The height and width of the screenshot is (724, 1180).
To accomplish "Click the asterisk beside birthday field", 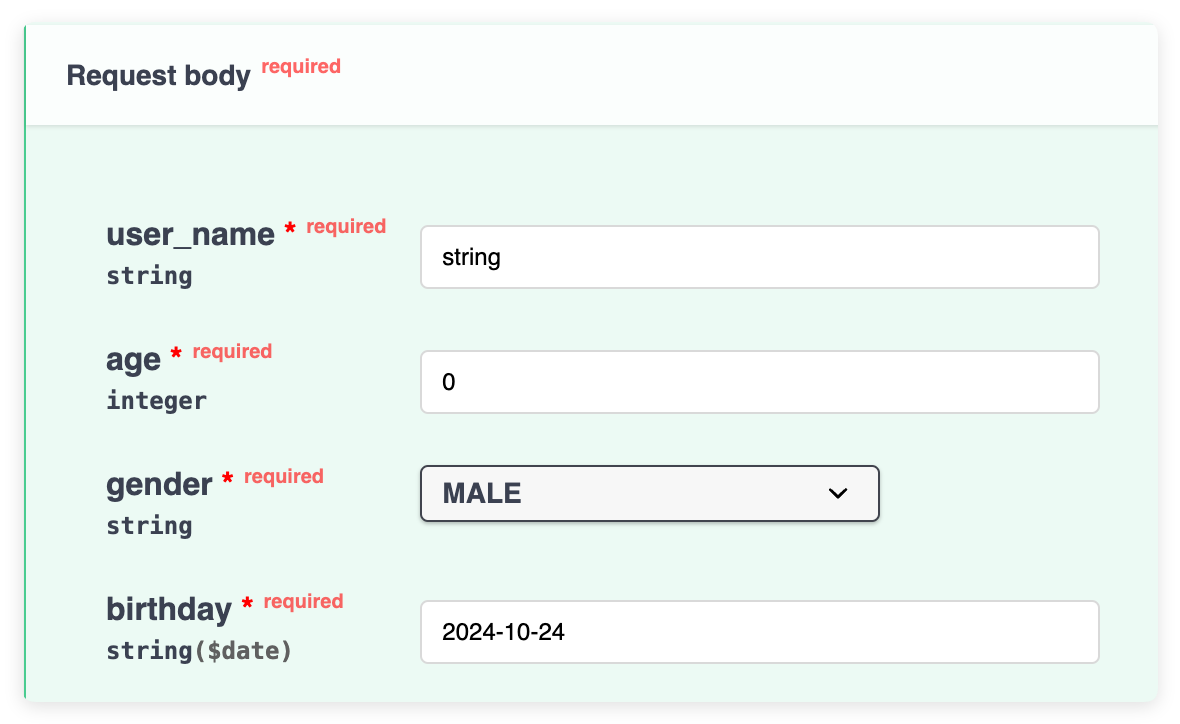I will tap(246, 602).
